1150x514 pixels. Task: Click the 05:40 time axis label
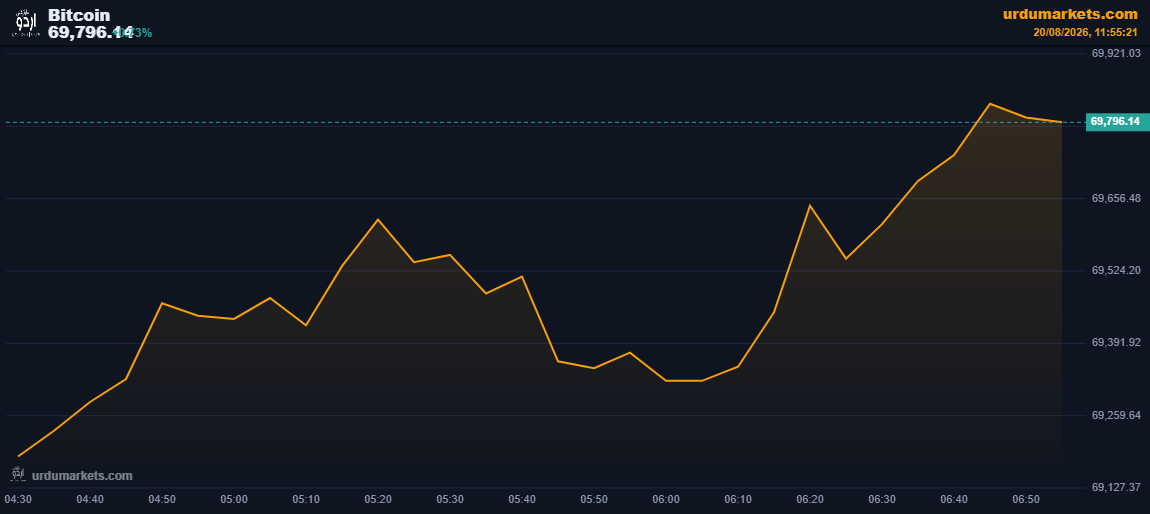point(521,499)
